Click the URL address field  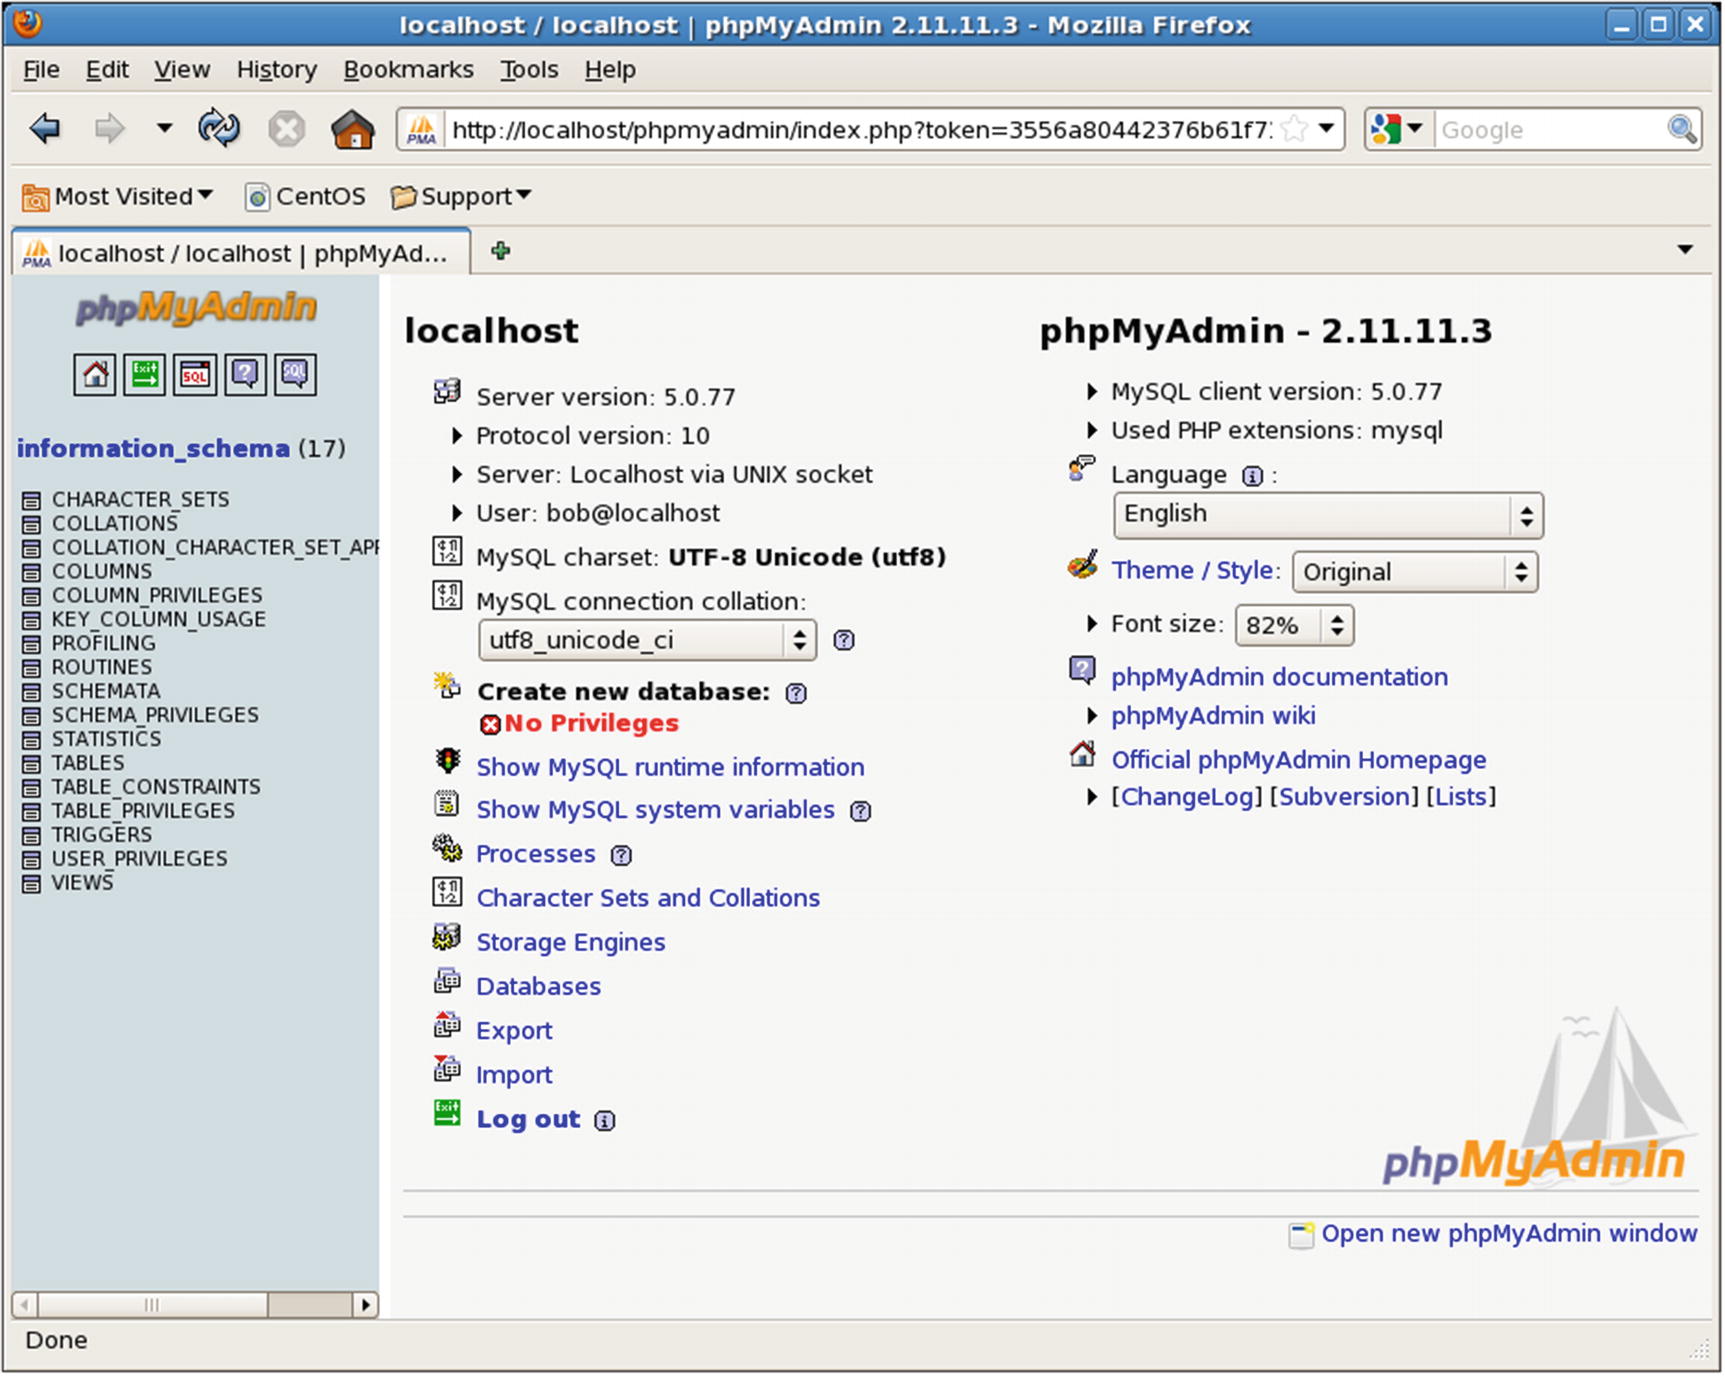point(860,130)
